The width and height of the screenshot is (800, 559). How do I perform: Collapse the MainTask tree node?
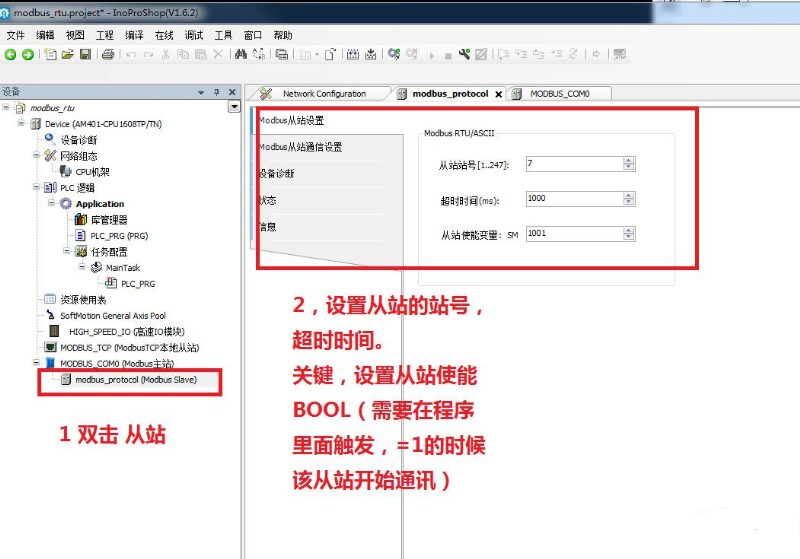click(x=82, y=267)
